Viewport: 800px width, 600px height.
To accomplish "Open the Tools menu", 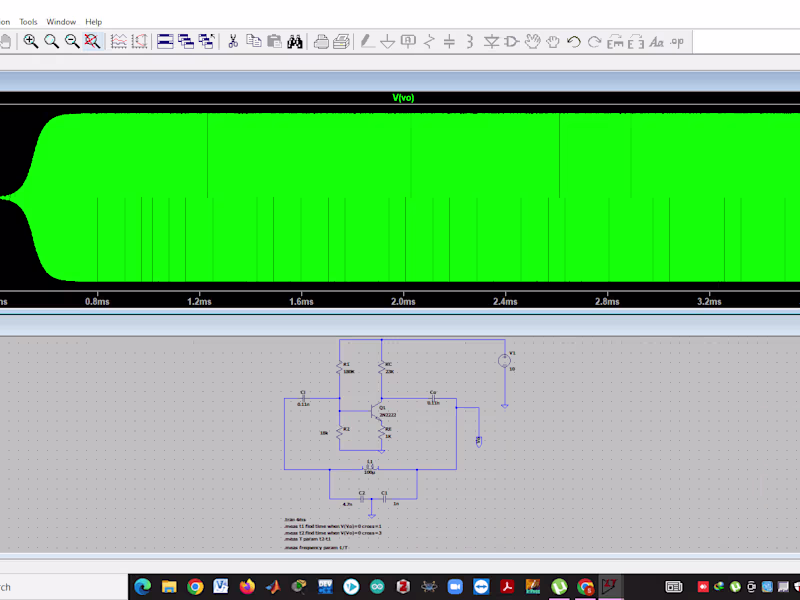I will pyautogui.click(x=28, y=21).
